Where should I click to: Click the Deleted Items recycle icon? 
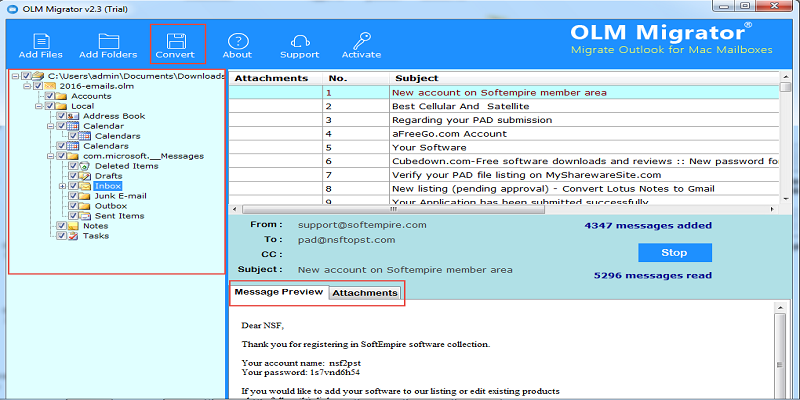pyautogui.click(x=86, y=166)
